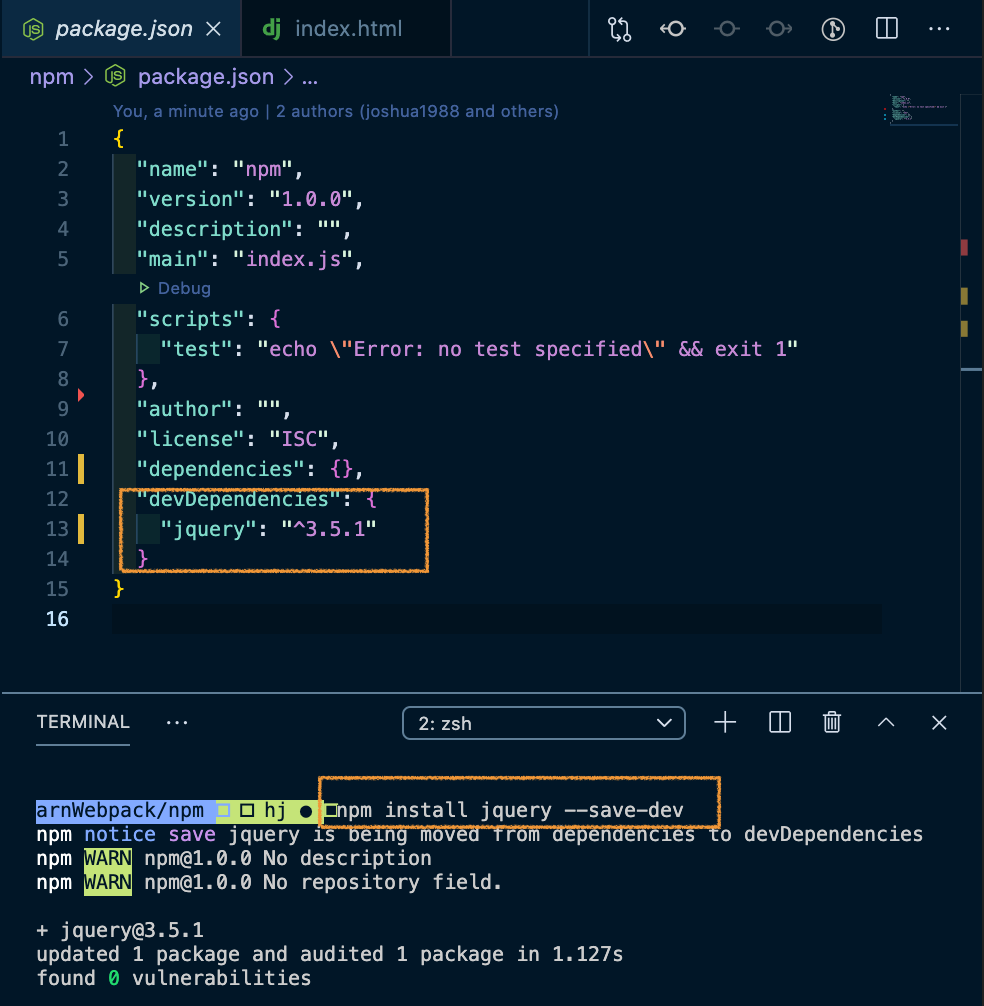
Task: Click the yellow change marker beside line 11
Action: (82, 468)
